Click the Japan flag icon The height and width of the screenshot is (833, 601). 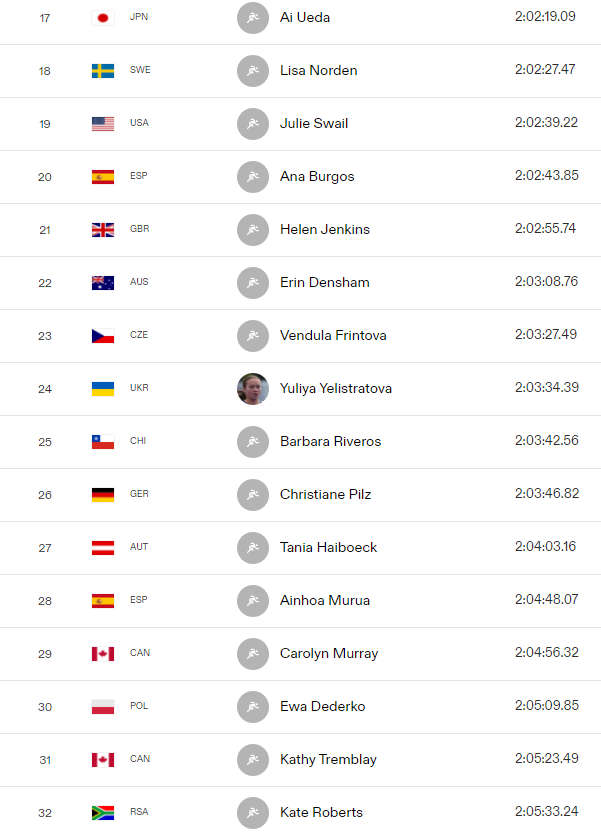click(103, 18)
